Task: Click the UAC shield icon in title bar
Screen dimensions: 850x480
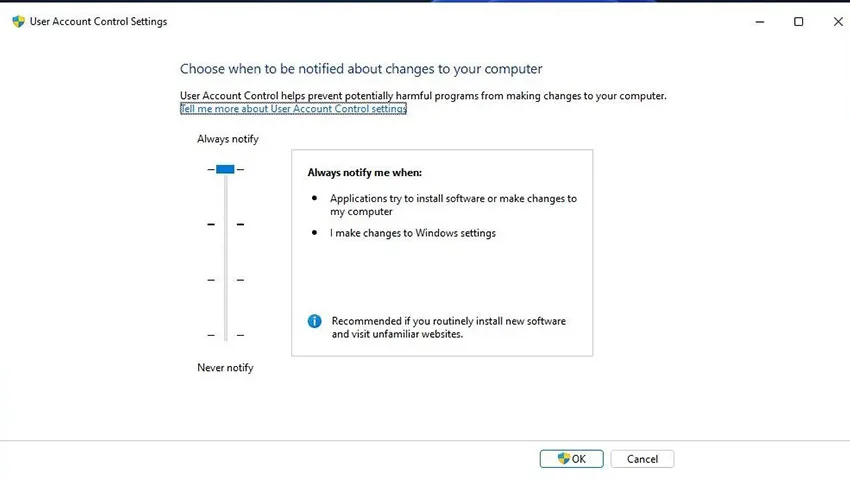Action: click(x=18, y=22)
